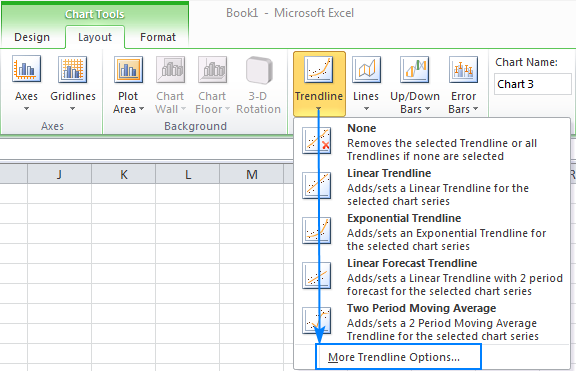Open the Chart Floor dropdown arrow
The width and height of the screenshot is (576, 371).
(227, 109)
